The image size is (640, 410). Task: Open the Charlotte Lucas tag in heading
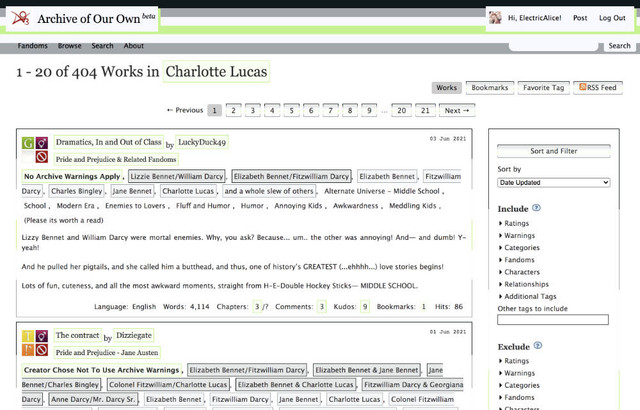coord(216,72)
